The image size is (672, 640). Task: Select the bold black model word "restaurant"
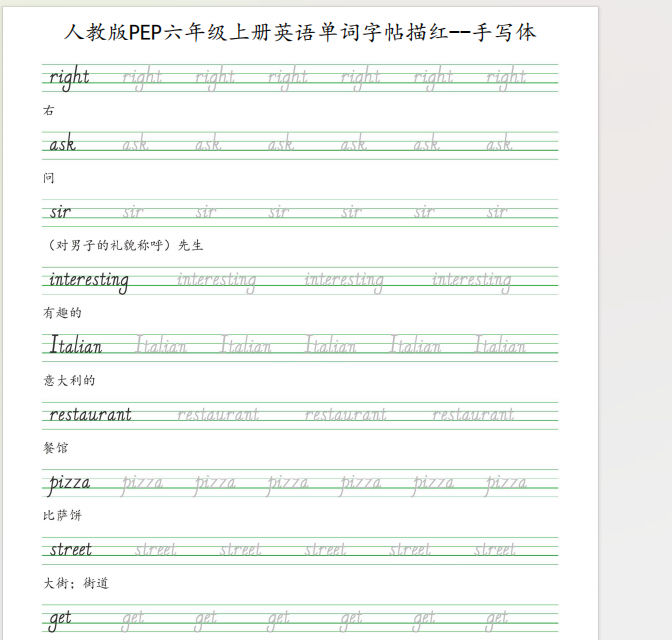[x=90, y=414]
